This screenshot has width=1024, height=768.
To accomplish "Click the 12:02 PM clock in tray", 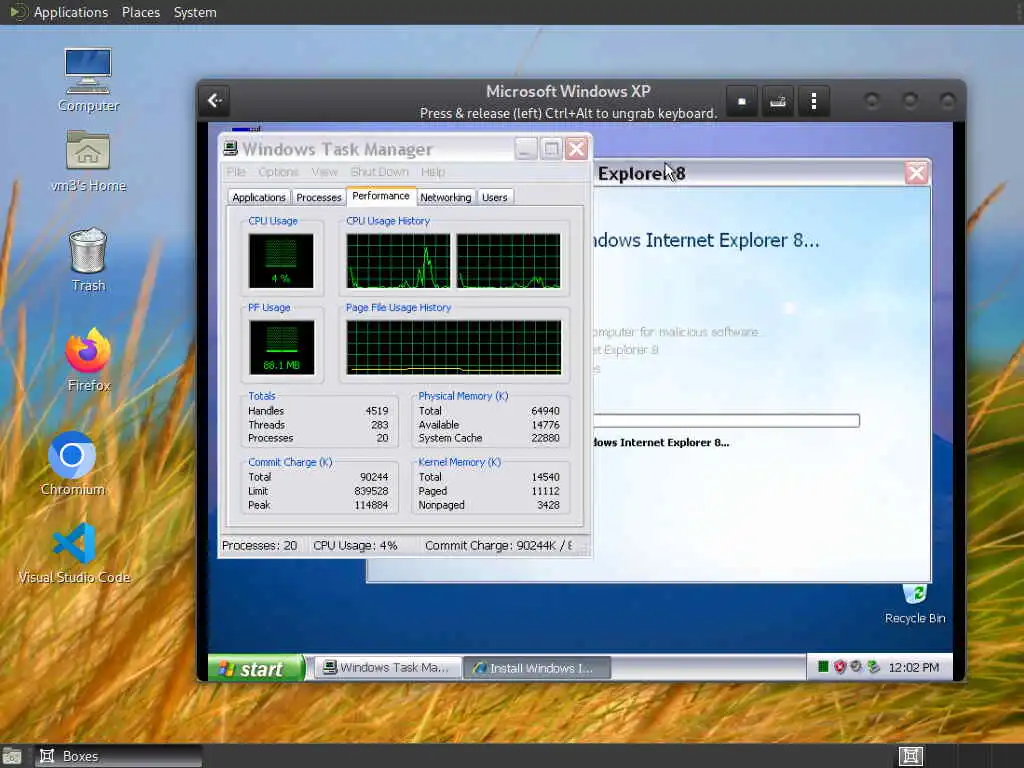I will pyautogui.click(x=914, y=667).
